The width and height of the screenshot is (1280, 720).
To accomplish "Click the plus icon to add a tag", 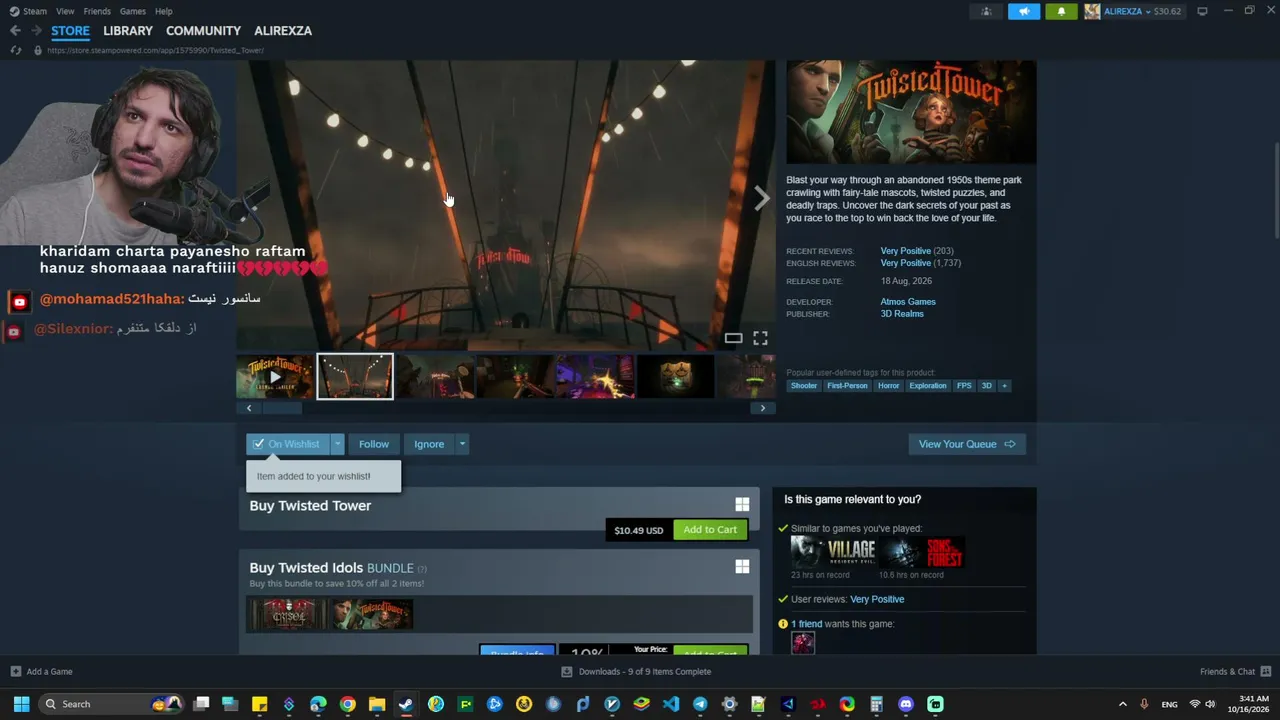I will point(1004,386).
